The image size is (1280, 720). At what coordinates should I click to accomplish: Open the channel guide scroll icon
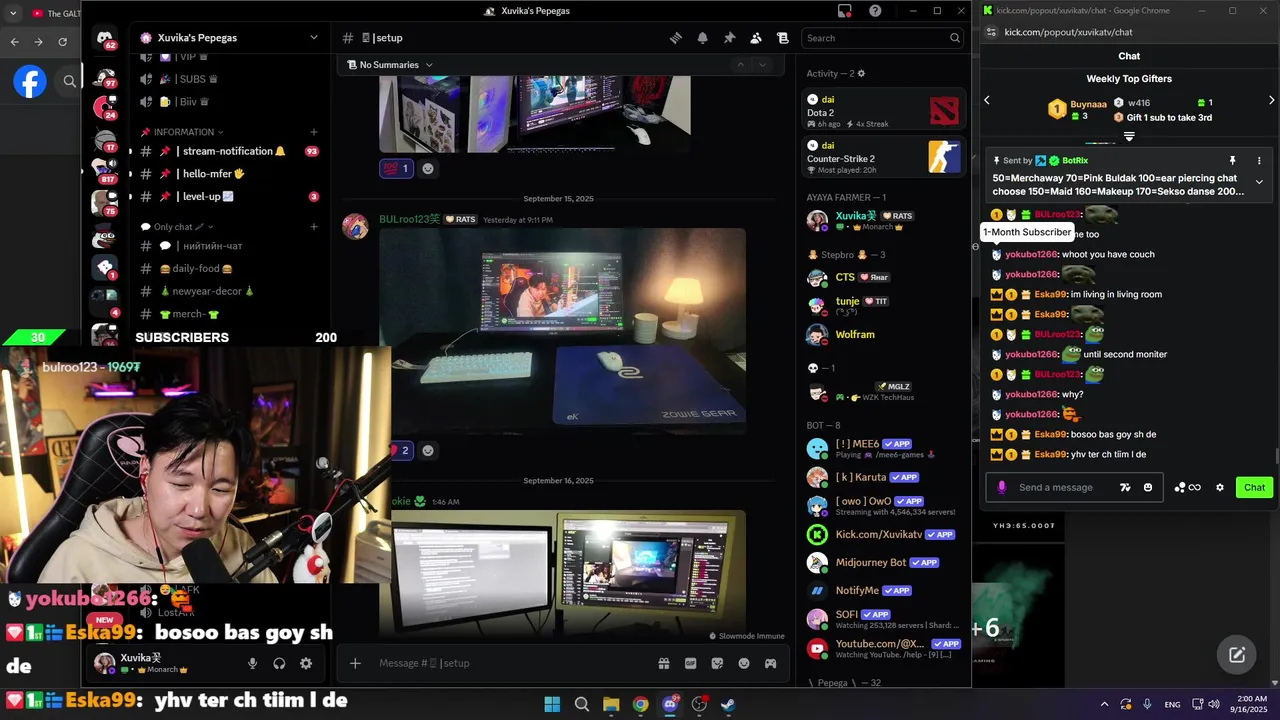coord(783,38)
